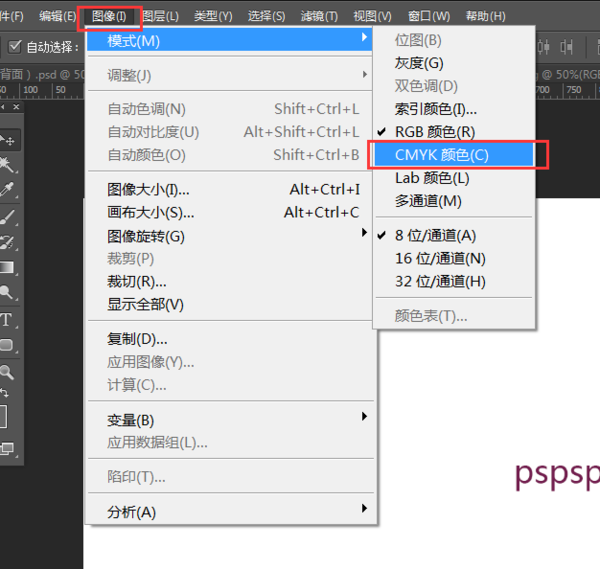Expand the 变量(B) submenu
The height and width of the screenshot is (569, 600).
click(x=230, y=420)
